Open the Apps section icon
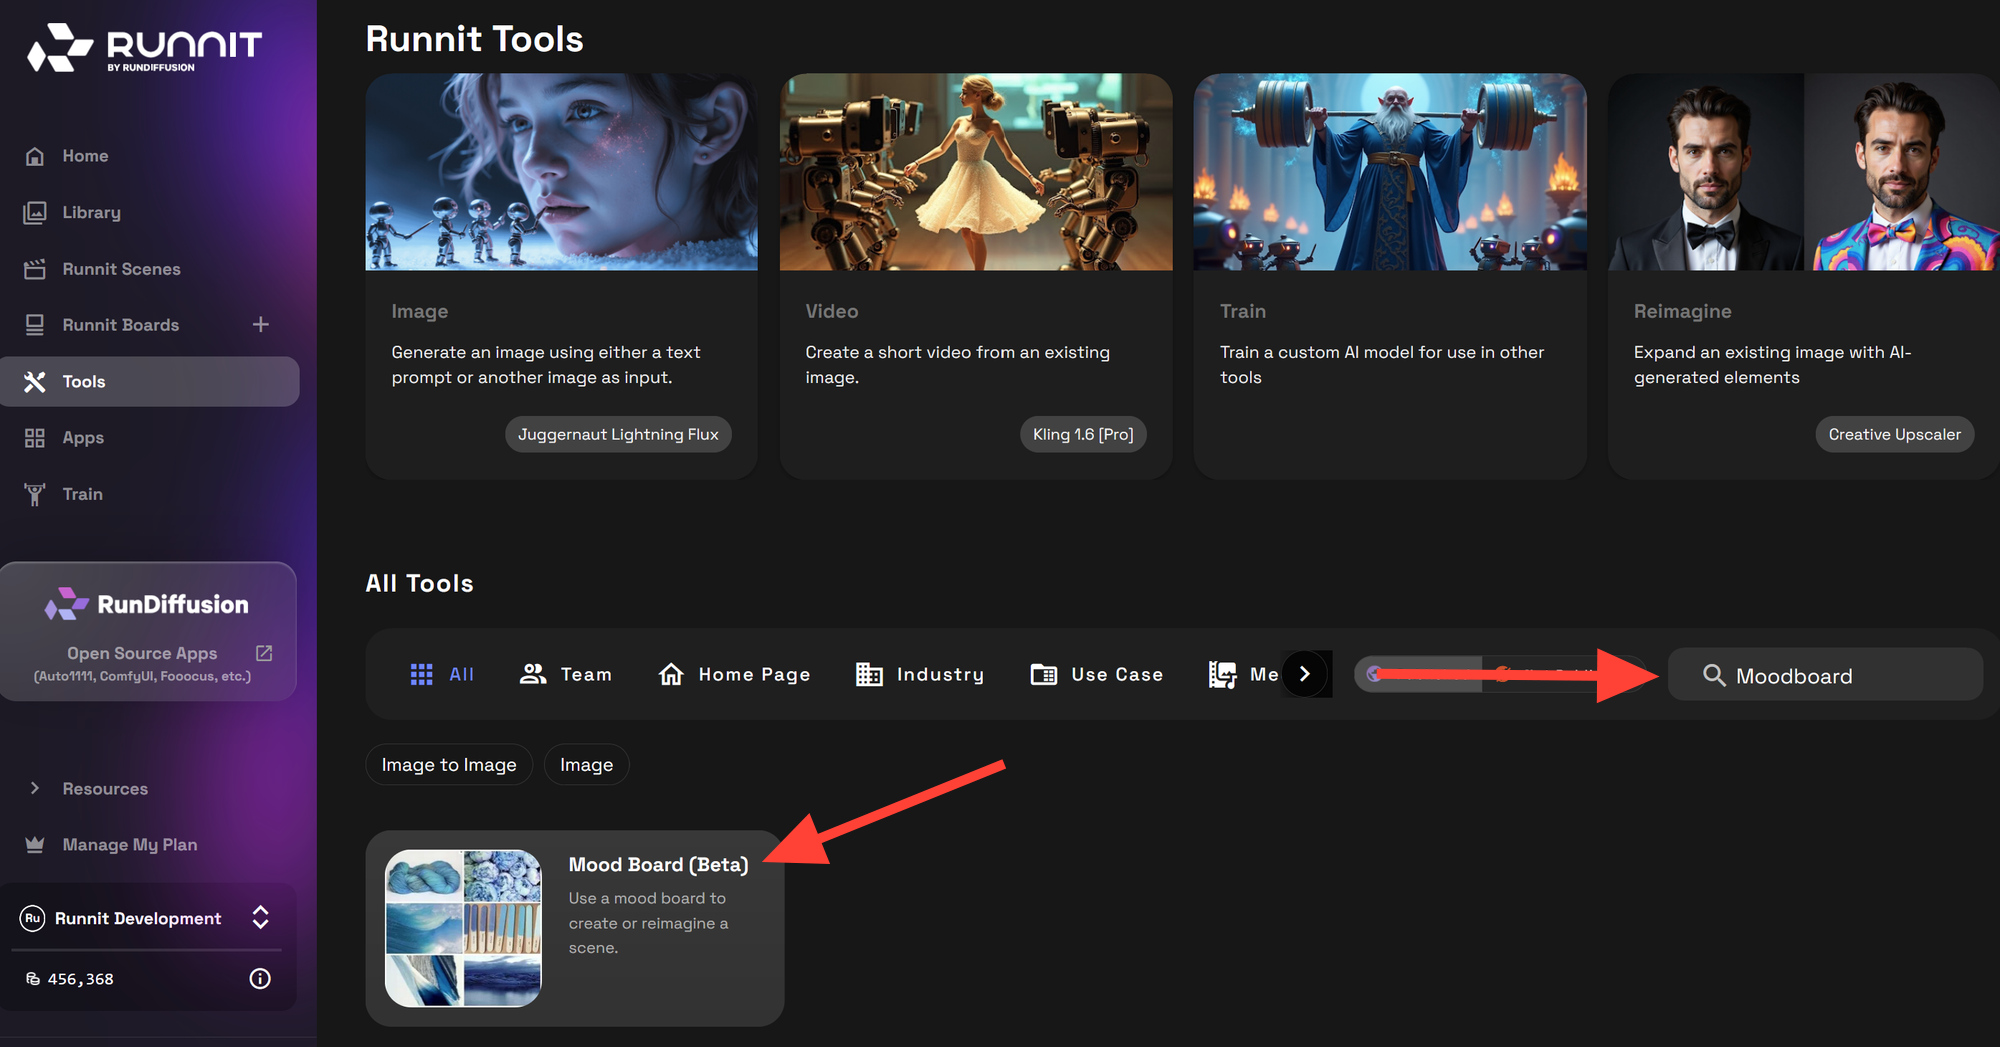 (35, 437)
